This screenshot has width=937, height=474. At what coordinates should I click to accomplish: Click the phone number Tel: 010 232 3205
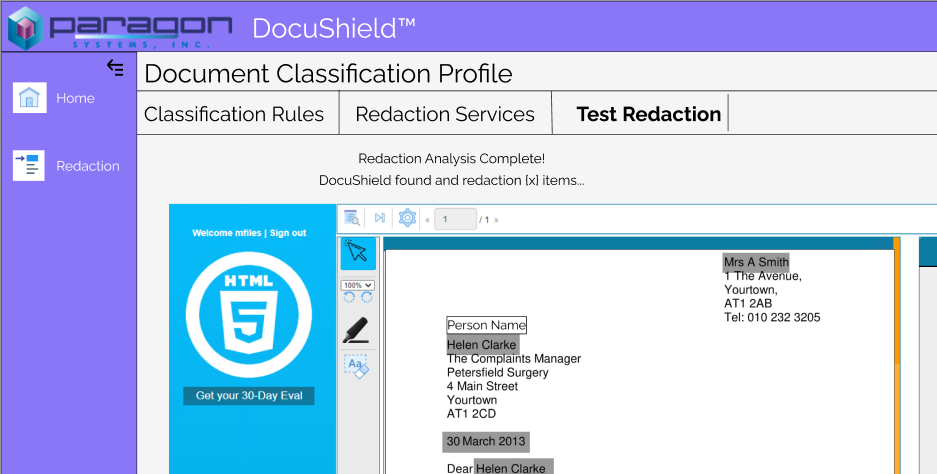[772, 317]
